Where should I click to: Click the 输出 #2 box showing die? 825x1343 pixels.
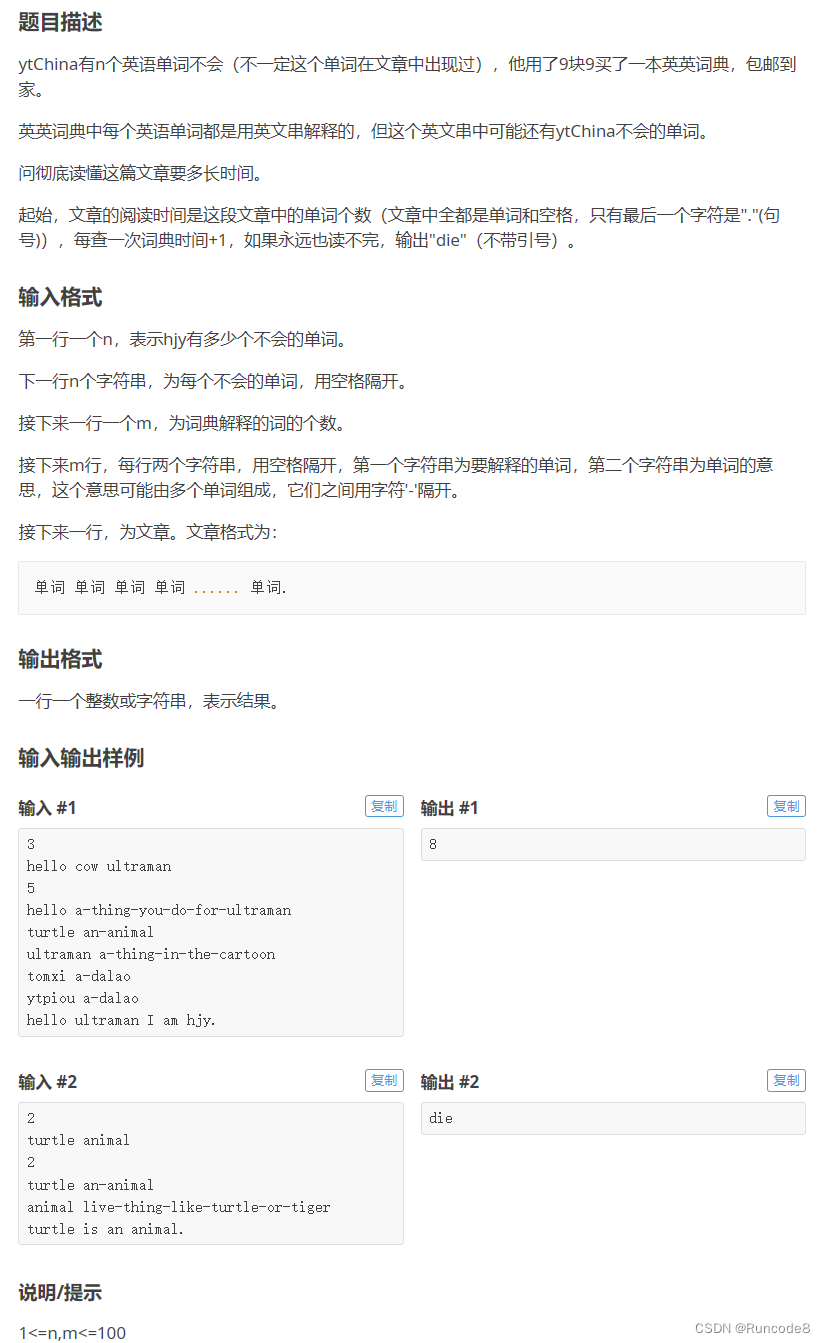(x=613, y=1118)
